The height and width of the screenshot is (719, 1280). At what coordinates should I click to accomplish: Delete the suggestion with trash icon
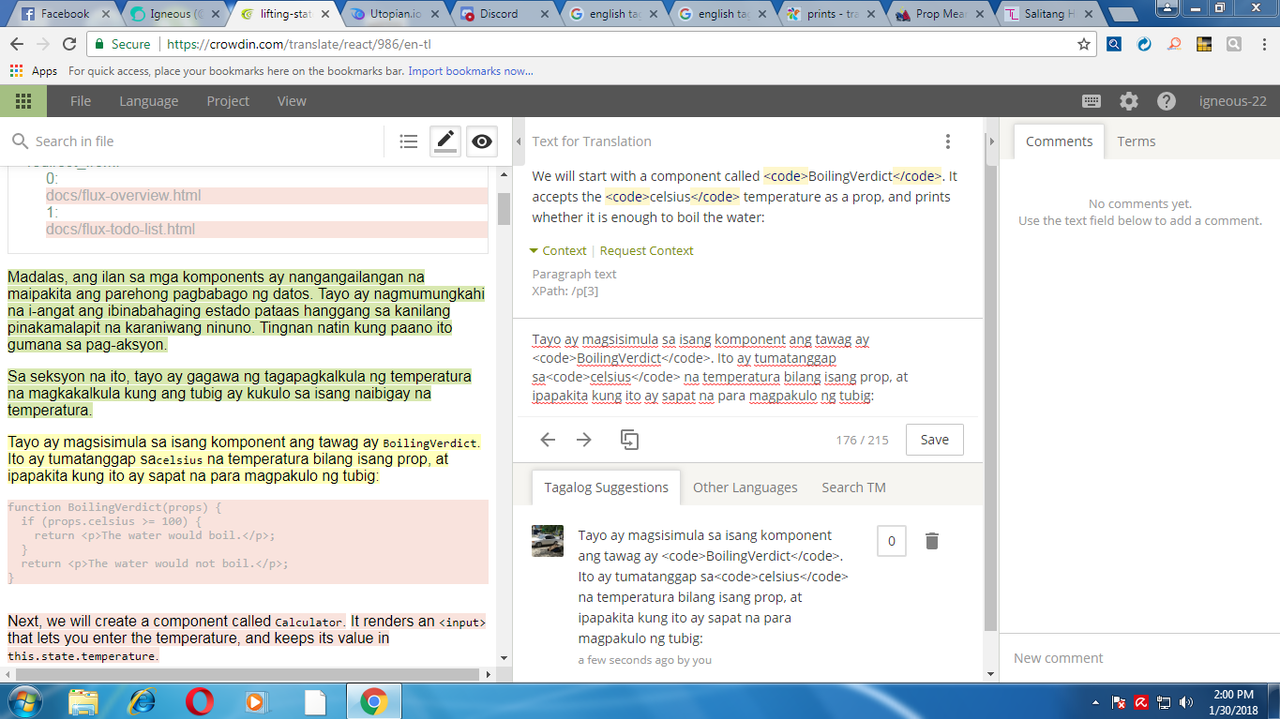coord(932,541)
